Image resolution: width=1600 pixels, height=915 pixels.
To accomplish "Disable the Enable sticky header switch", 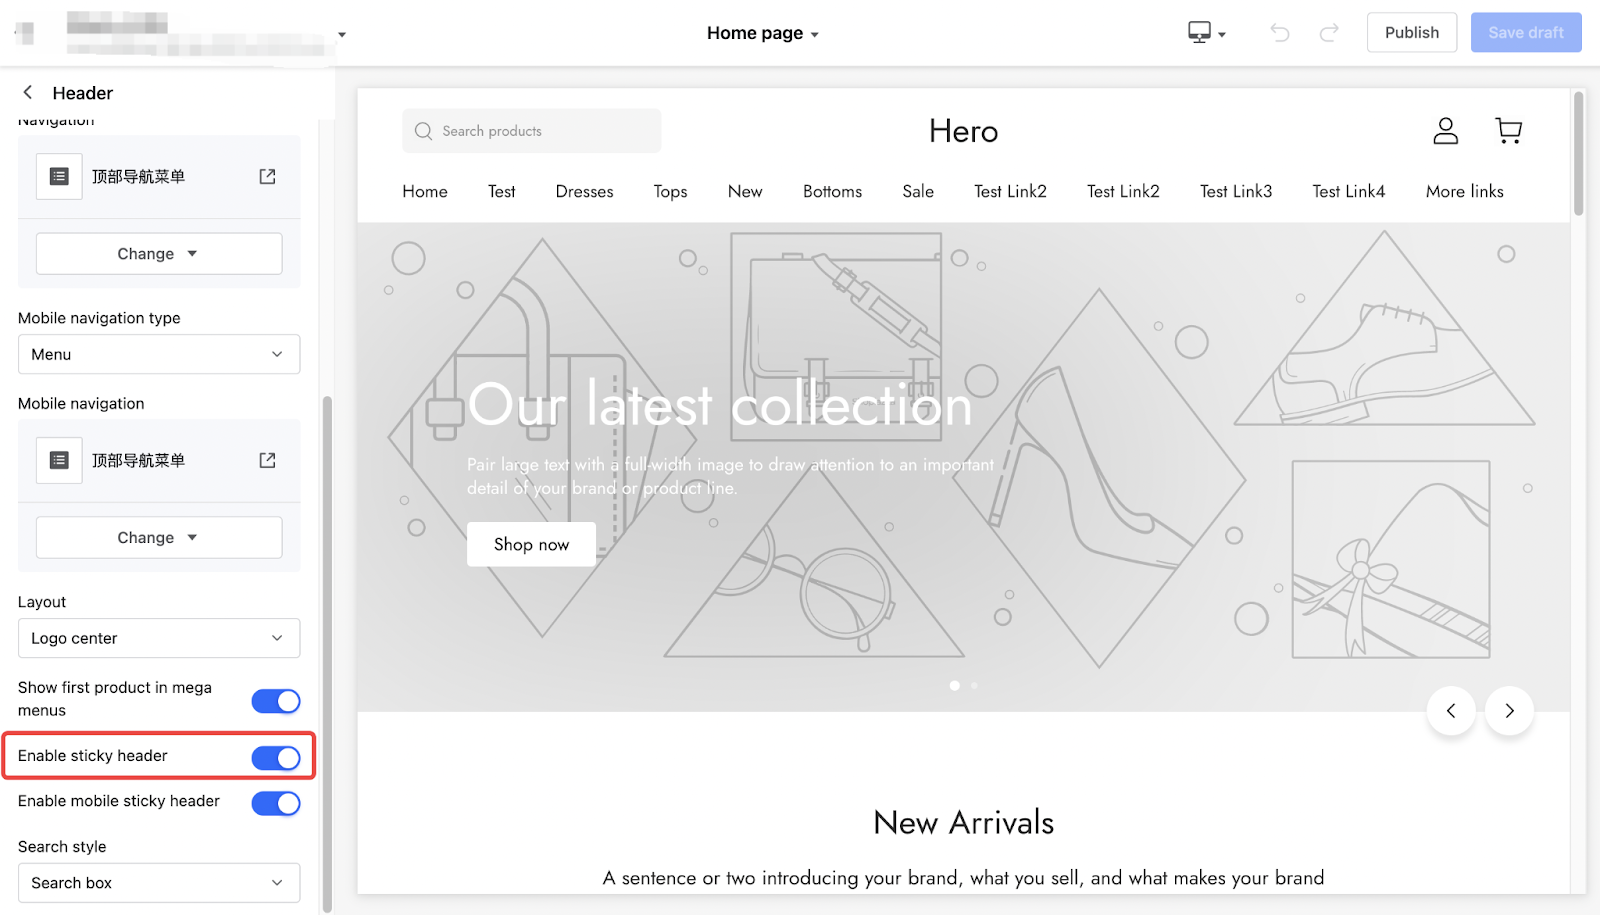I will pyautogui.click(x=276, y=758).
